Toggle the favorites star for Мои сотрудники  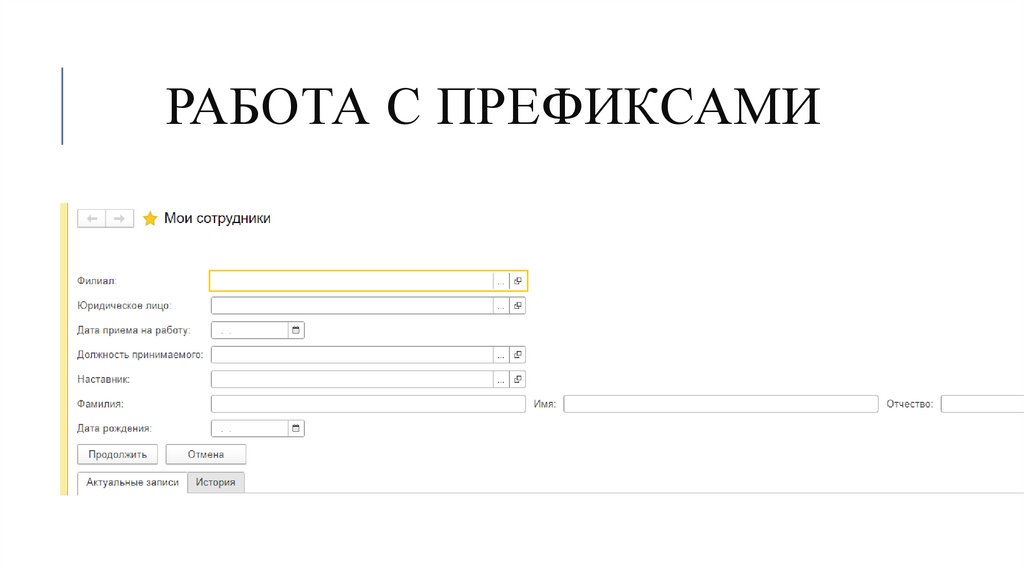point(150,219)
